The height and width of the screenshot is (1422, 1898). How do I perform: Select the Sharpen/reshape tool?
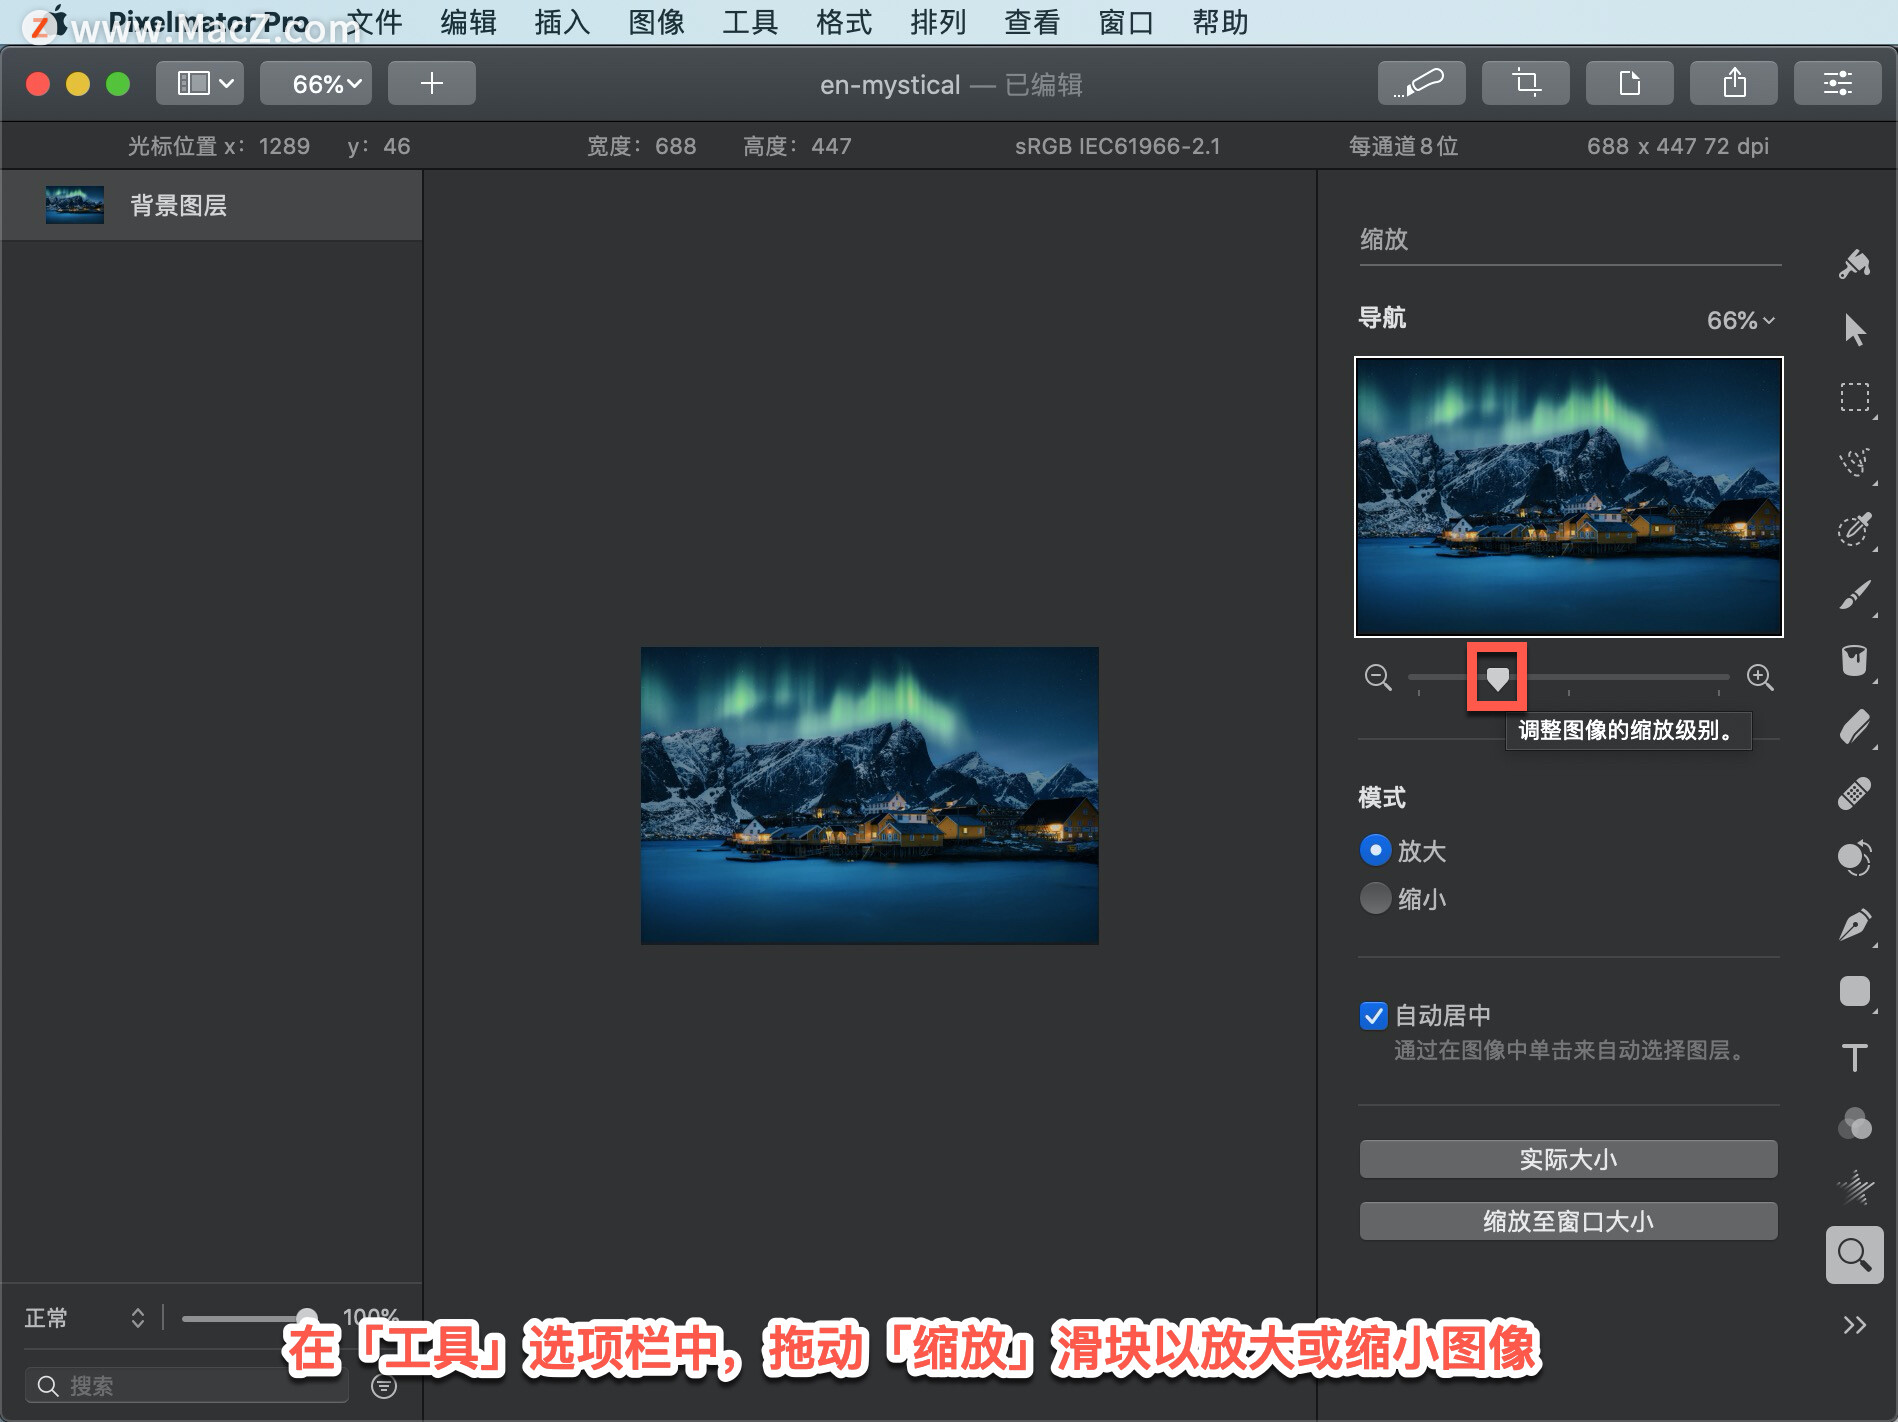coord(1854,1189)
